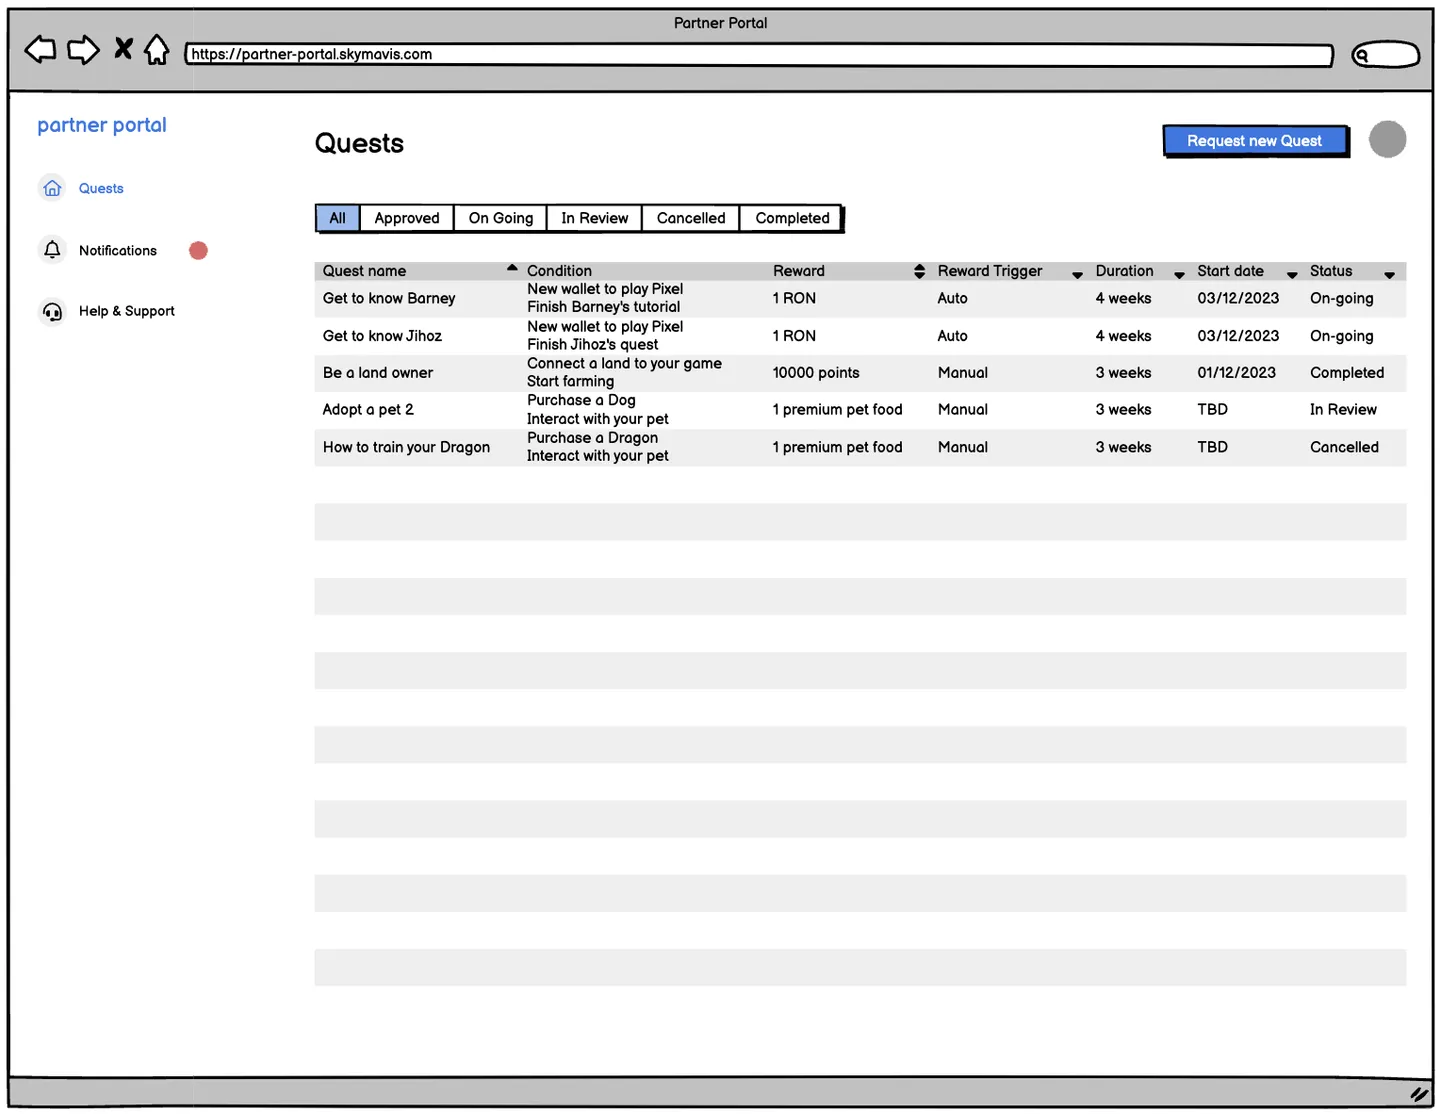Screen dimensions: 1440x1114
Task: Open the Notifications sidebar link
Action: (118, 250)
